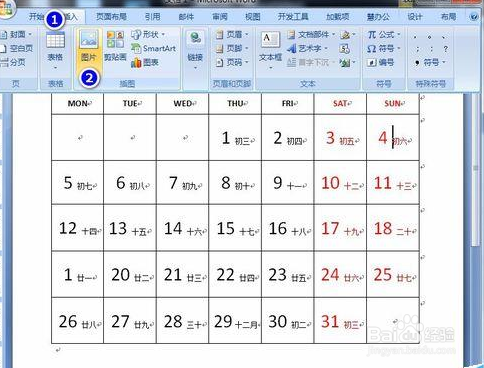This screenshot has height=368, width=484.
Task: Insert a 公式 equation
Action: [383, 34]
